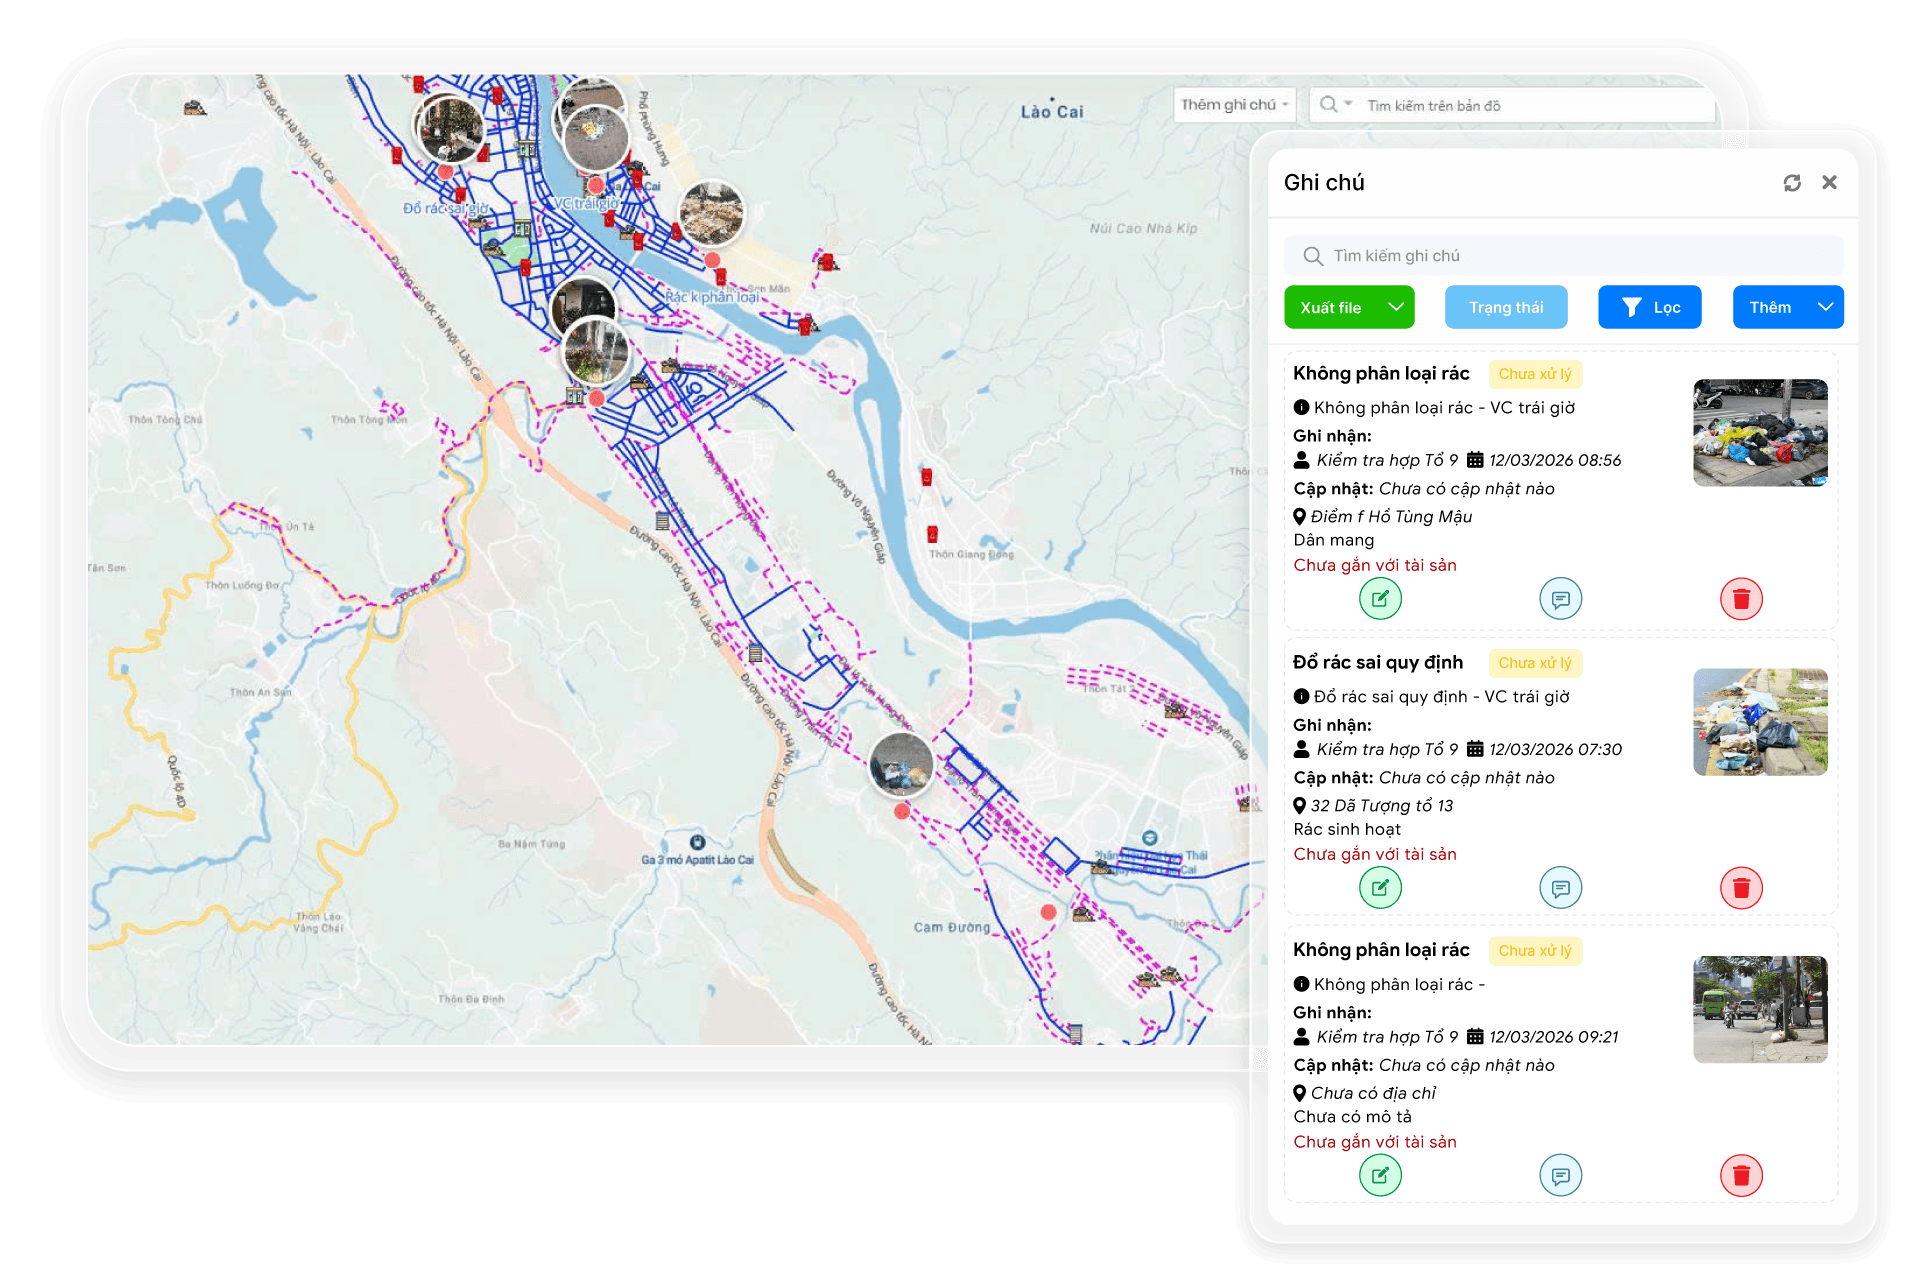Open the Thêm dropdown chevron
Viewport: 1920px width, 1280px height.
1825,307
